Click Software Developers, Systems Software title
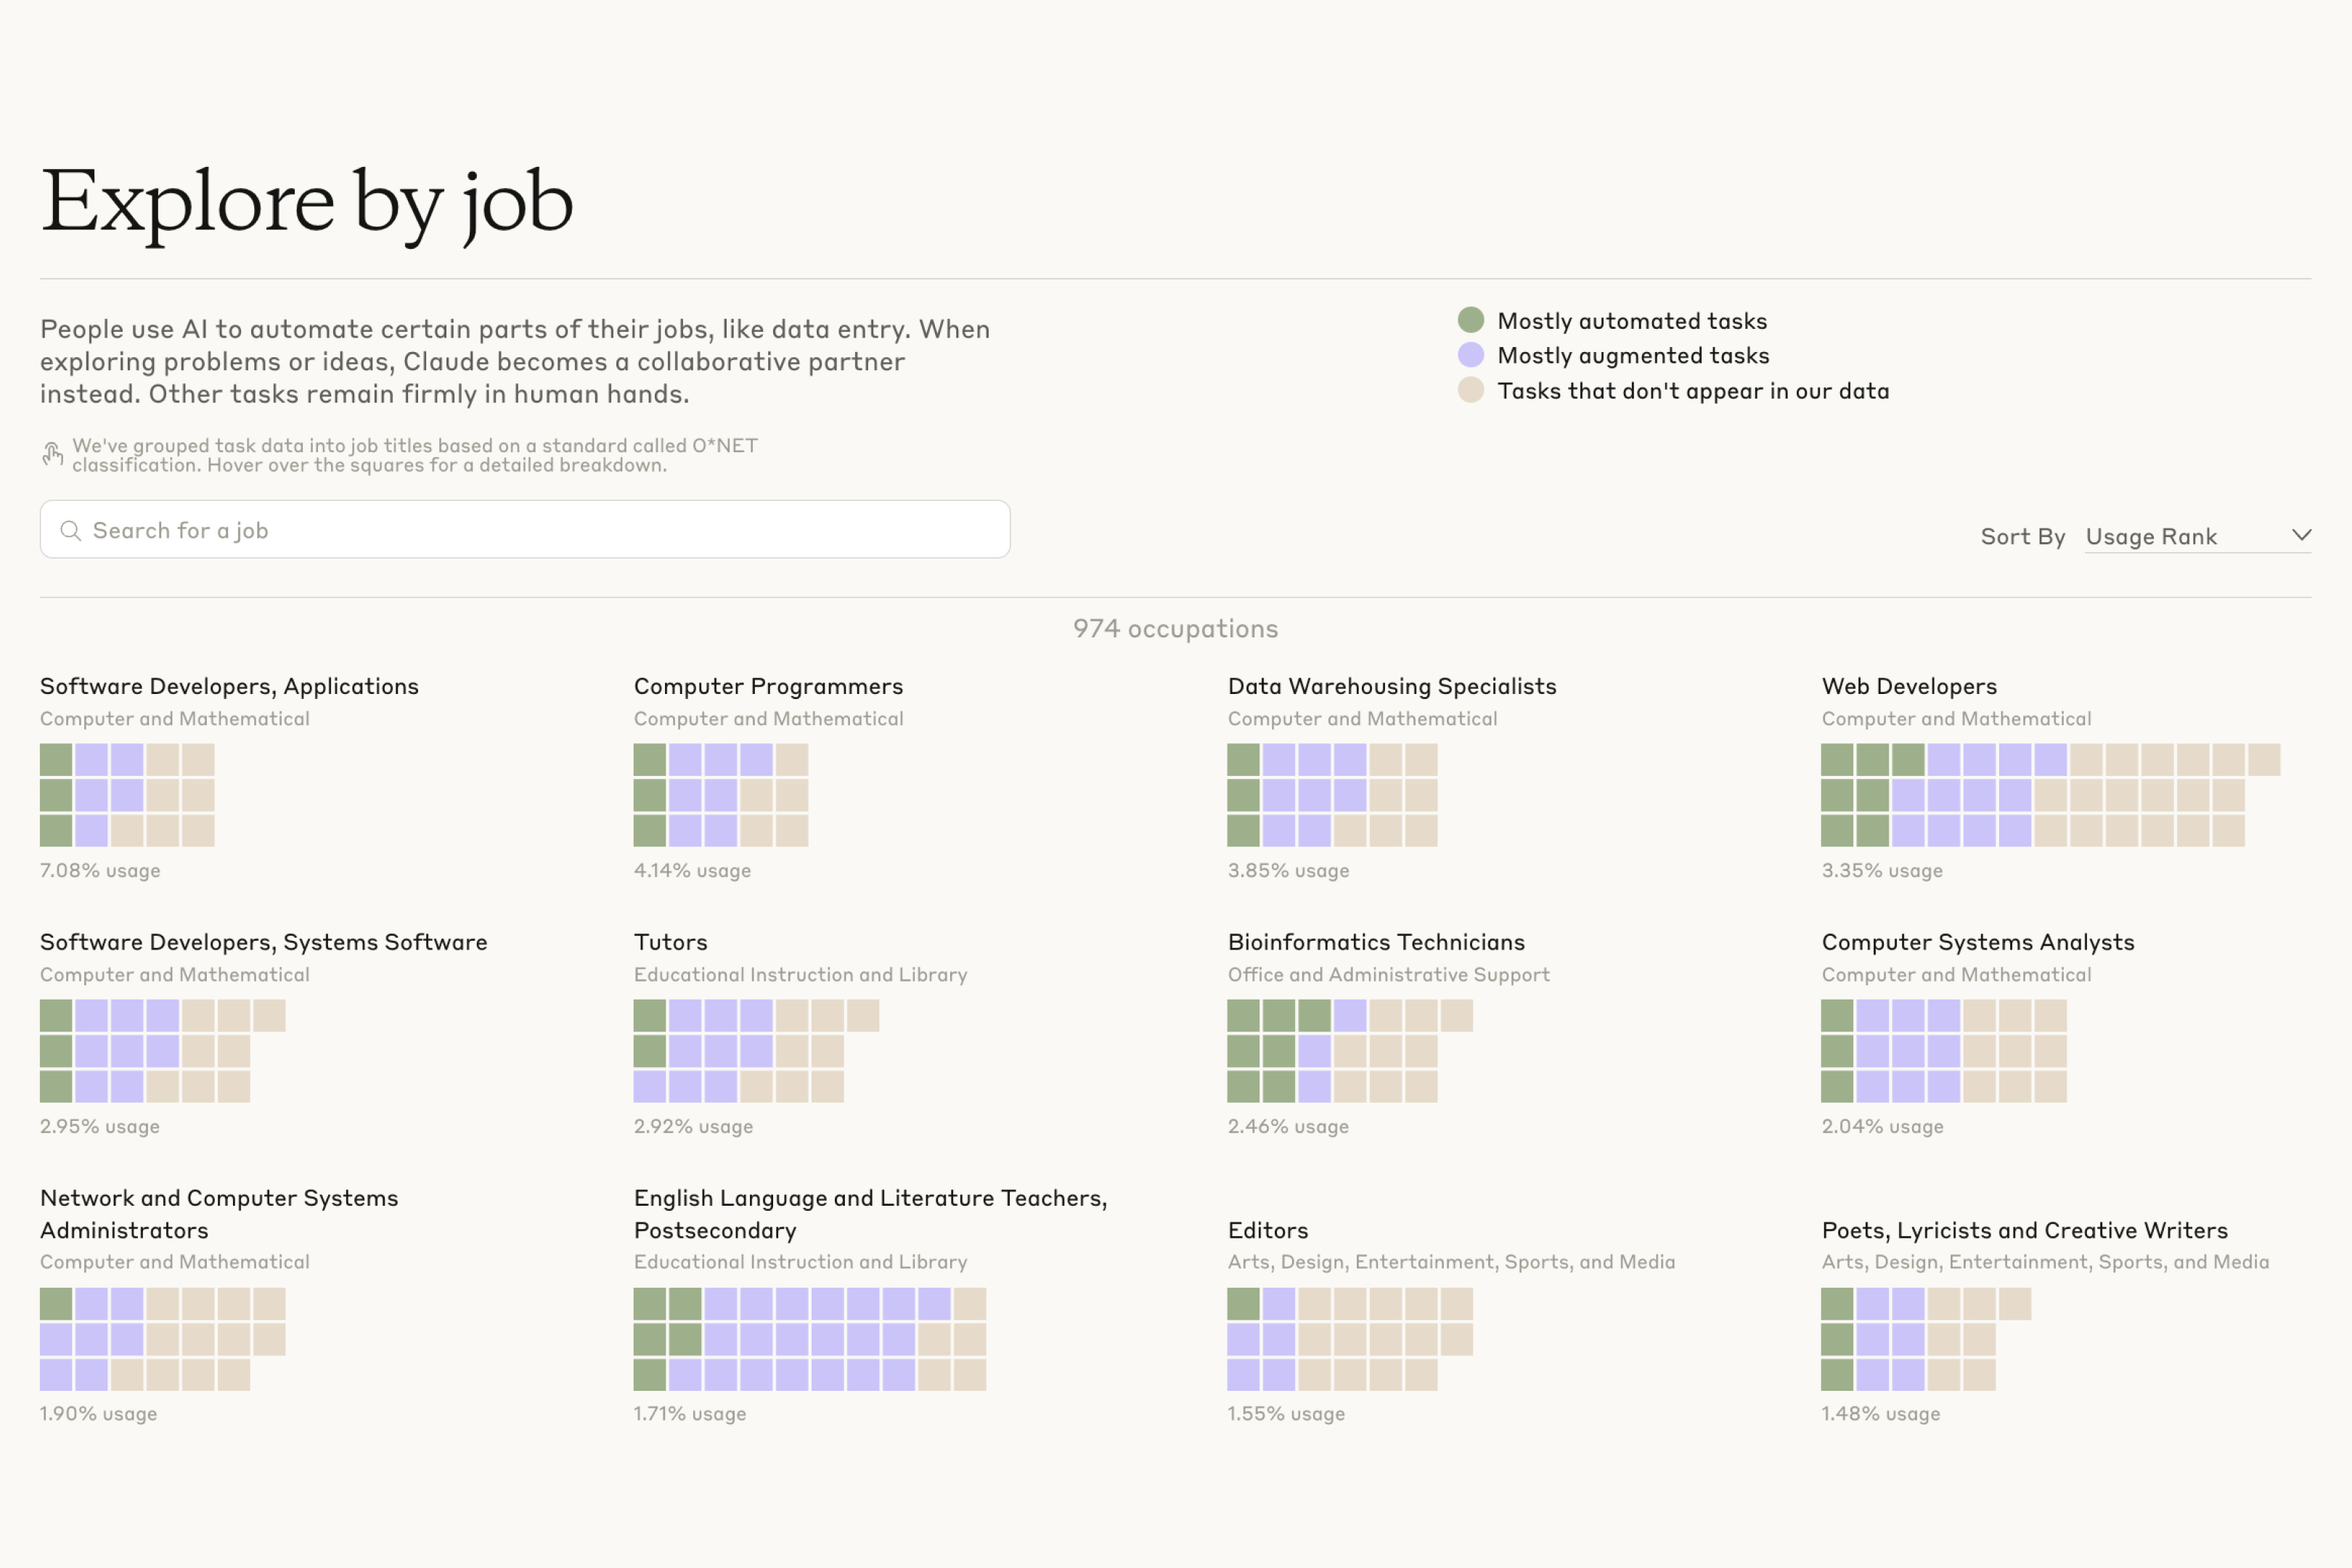Viewport: 2352px width, 1568px height. coord(263,942)
